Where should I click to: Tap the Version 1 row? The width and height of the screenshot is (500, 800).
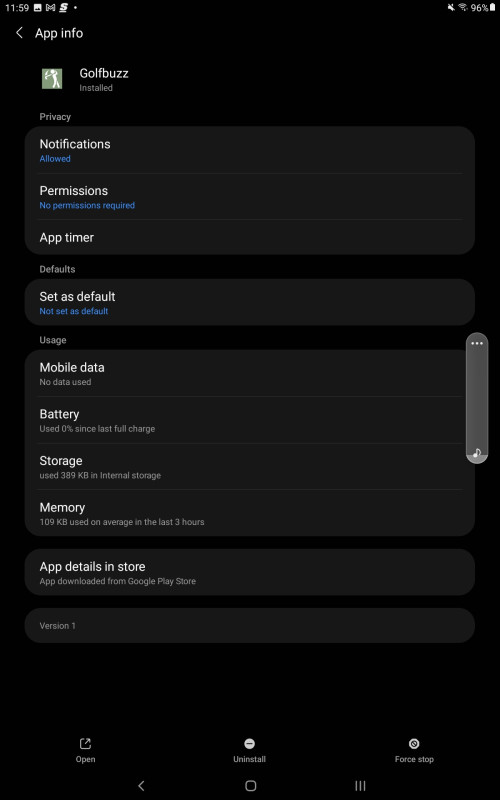pos(250,626)
